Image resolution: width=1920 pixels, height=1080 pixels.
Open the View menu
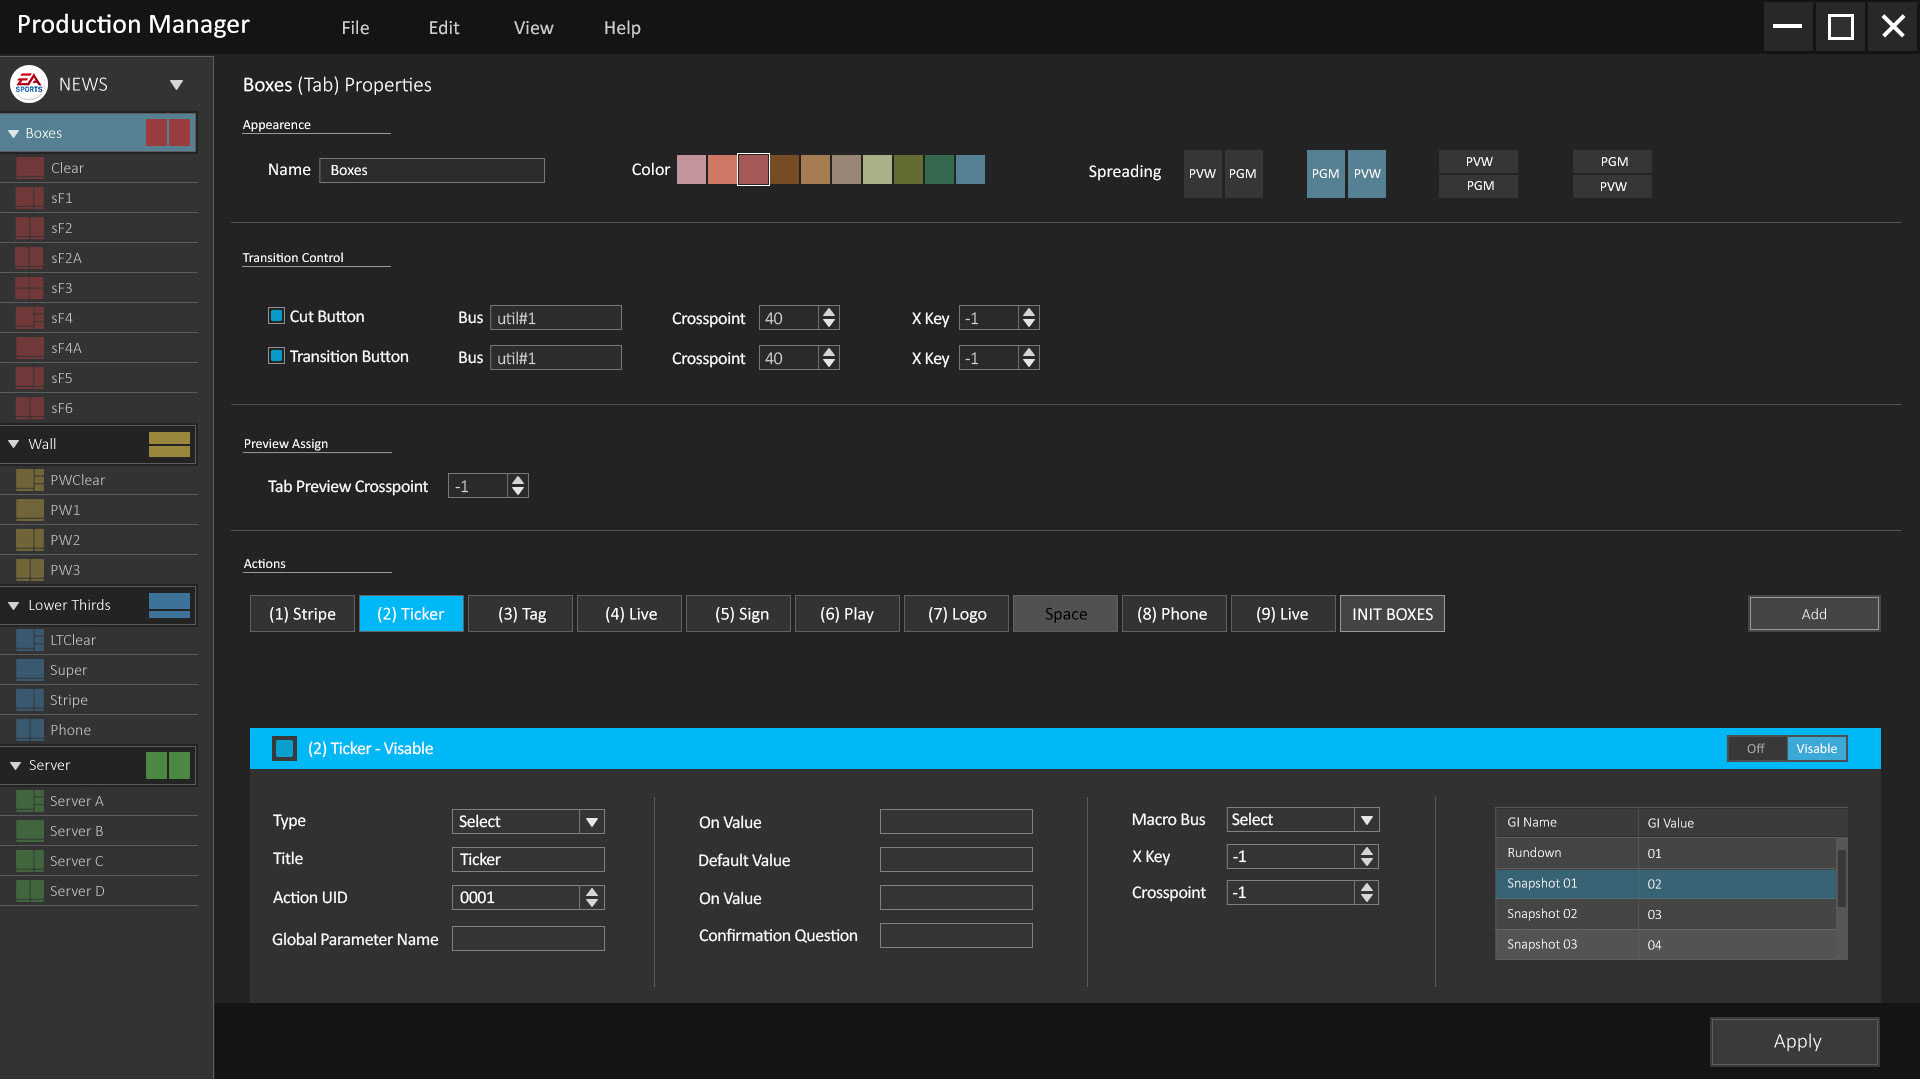point(533,28)
